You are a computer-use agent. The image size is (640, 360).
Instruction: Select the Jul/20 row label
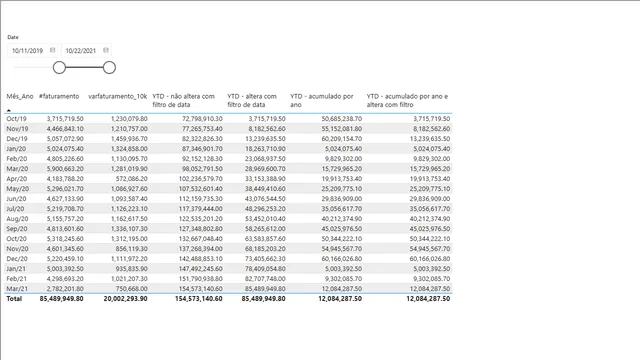[x=15, y=209]
